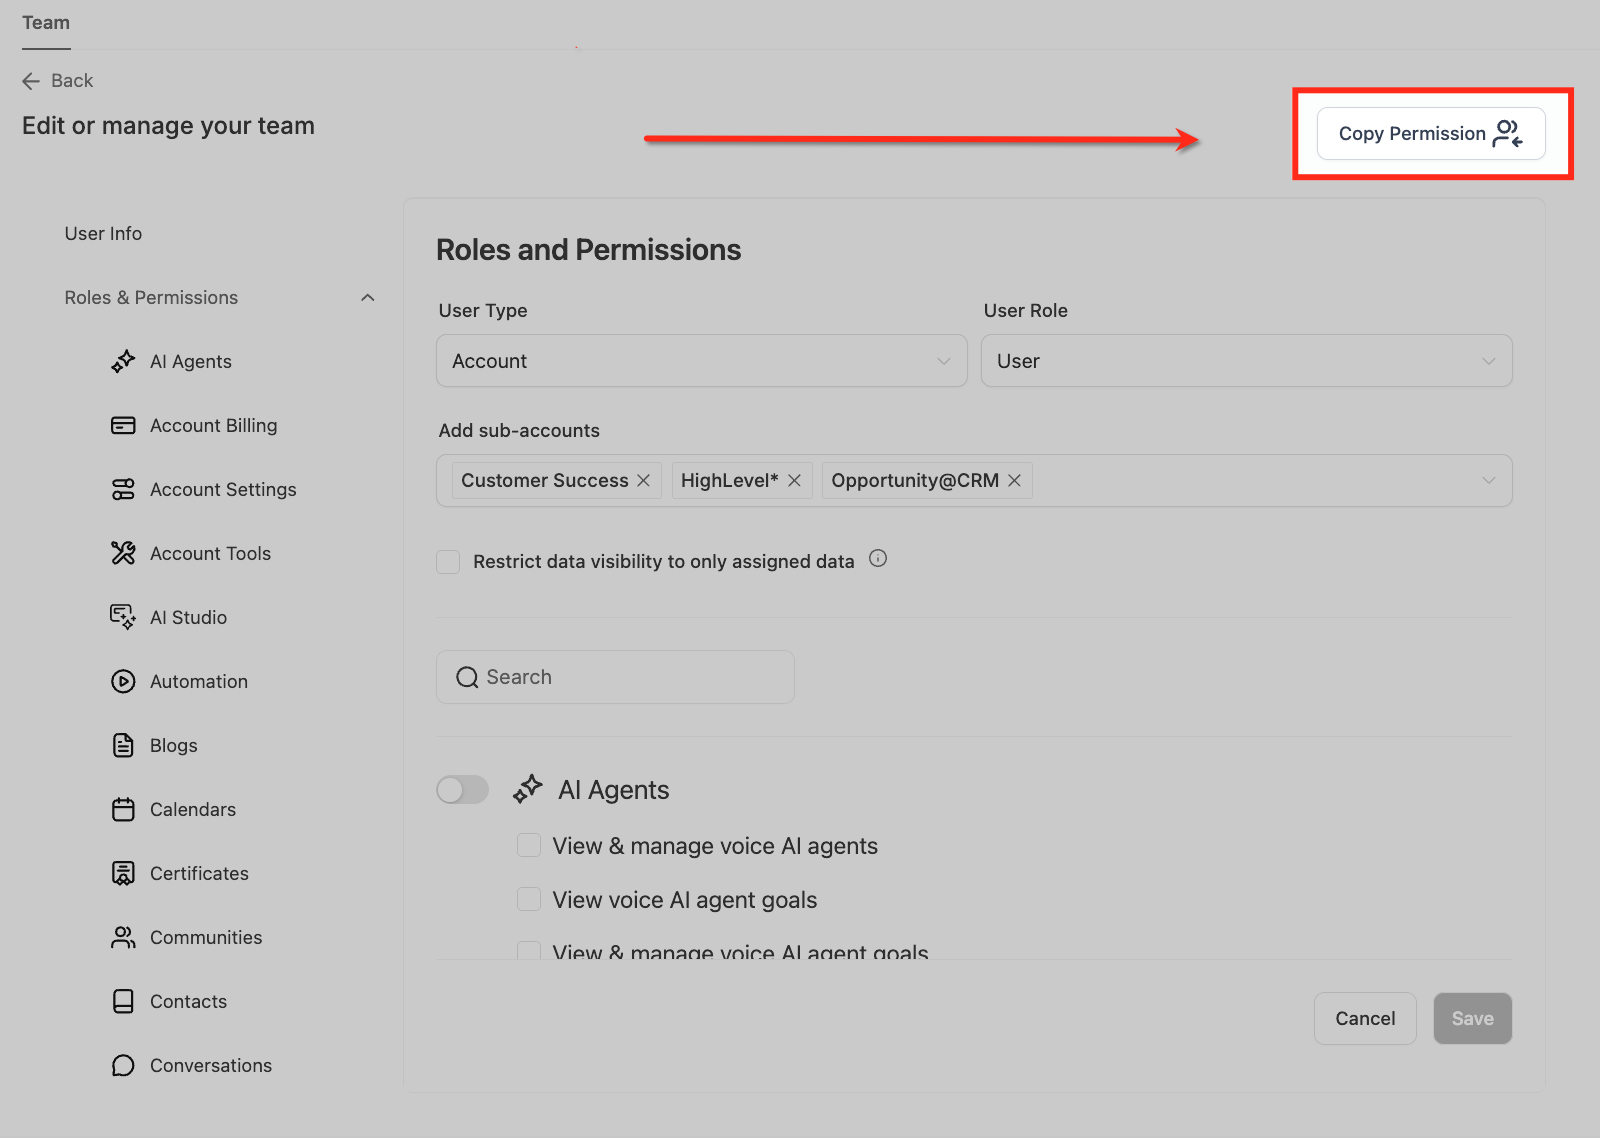Click the Certificates badge icon
Viewport: 1600px width, 1138px height.
click(x=123, y=873)
